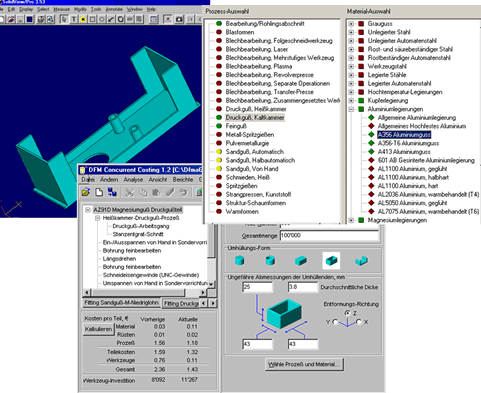Click the green circle beside Feinguß
The width and height of the screenshot is (481, 393).
219,126
